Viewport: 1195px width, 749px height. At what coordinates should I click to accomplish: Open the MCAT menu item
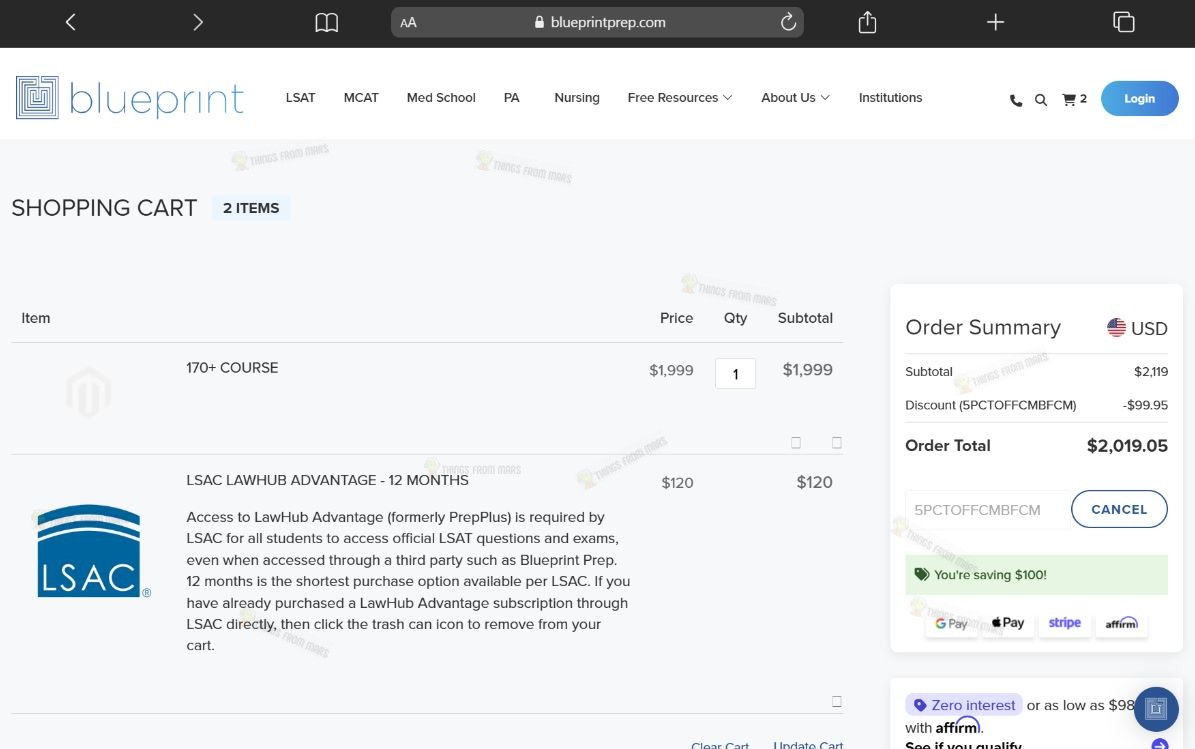(x=361, y=98)
